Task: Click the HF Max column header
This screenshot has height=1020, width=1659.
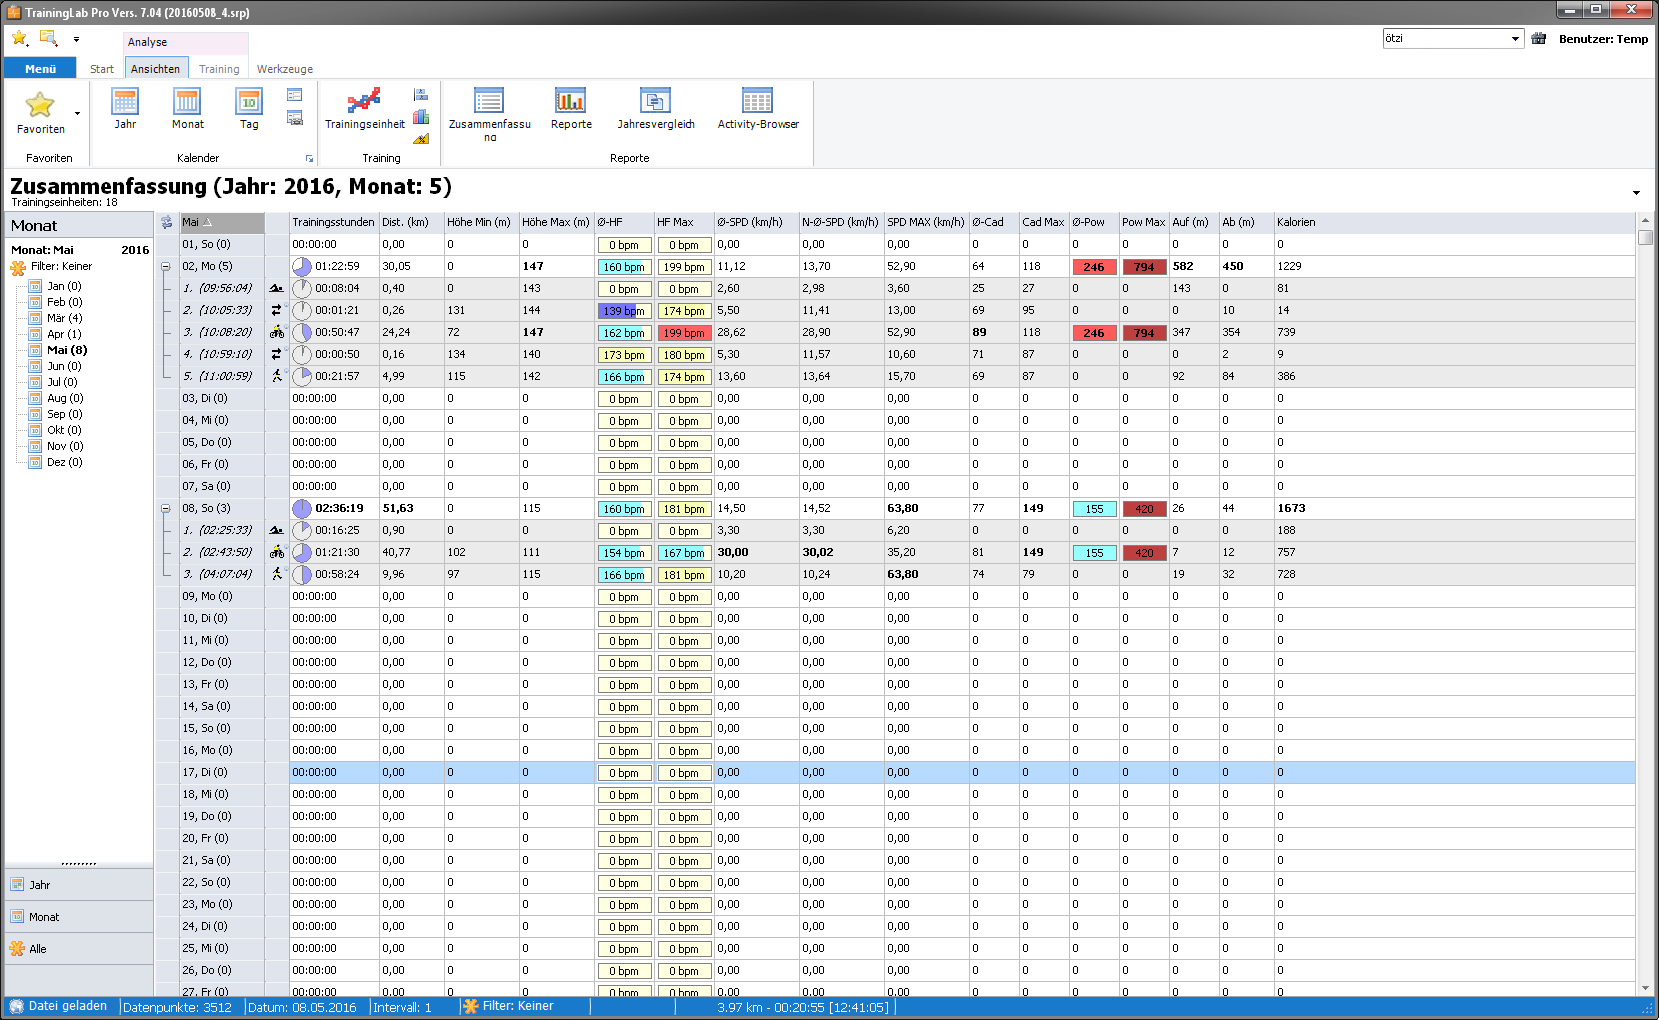Action: (684, 222)
